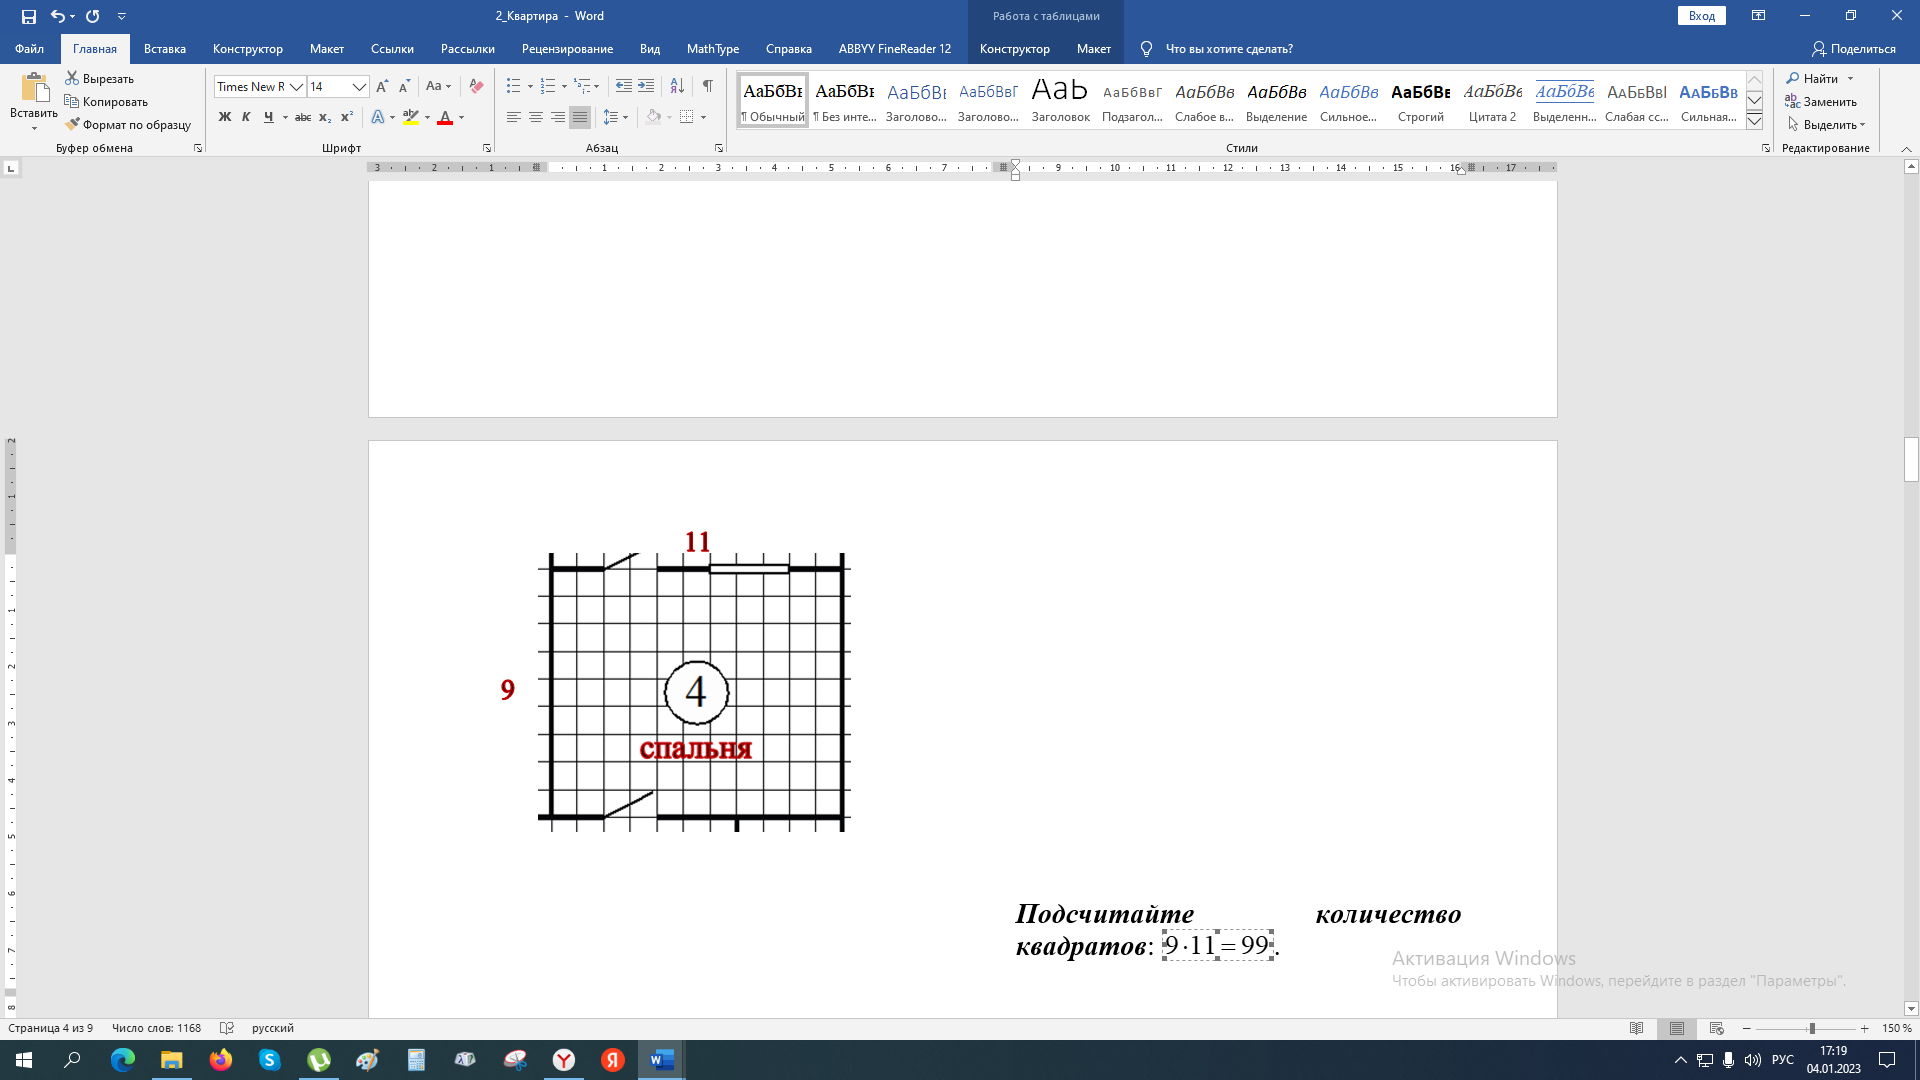
Task: Align text right
Action: pos(558,117)
